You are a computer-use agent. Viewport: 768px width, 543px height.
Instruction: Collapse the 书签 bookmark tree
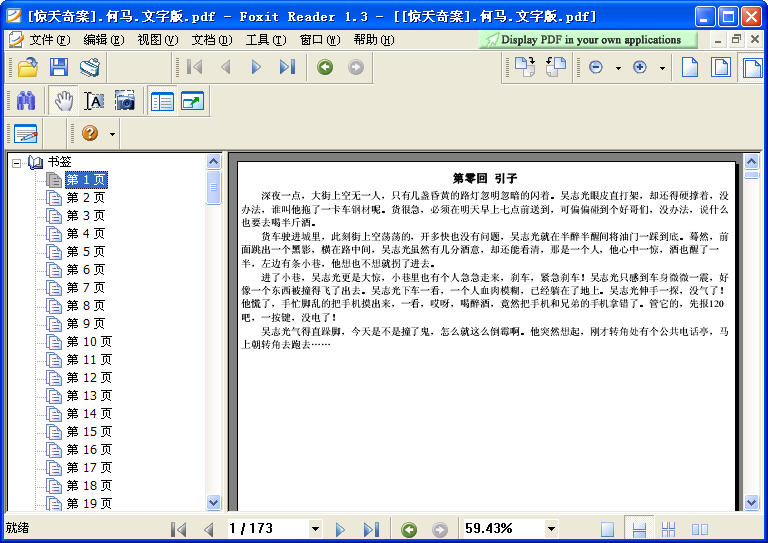(x=16, y=163)
